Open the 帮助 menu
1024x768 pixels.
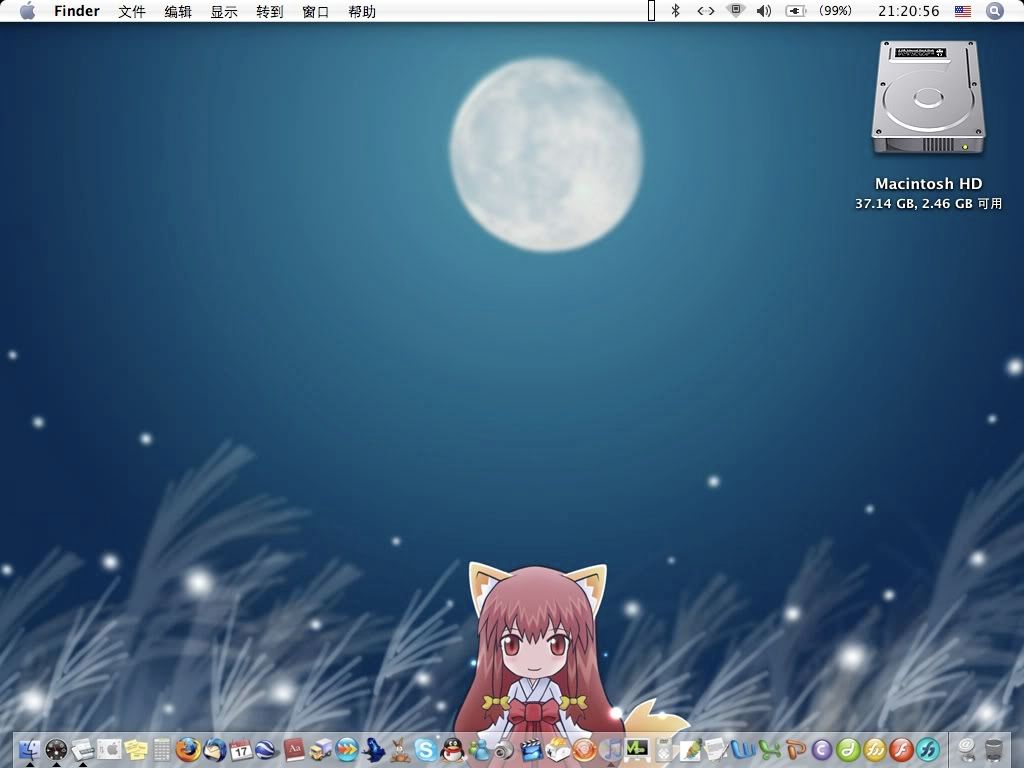pos(362,11)
